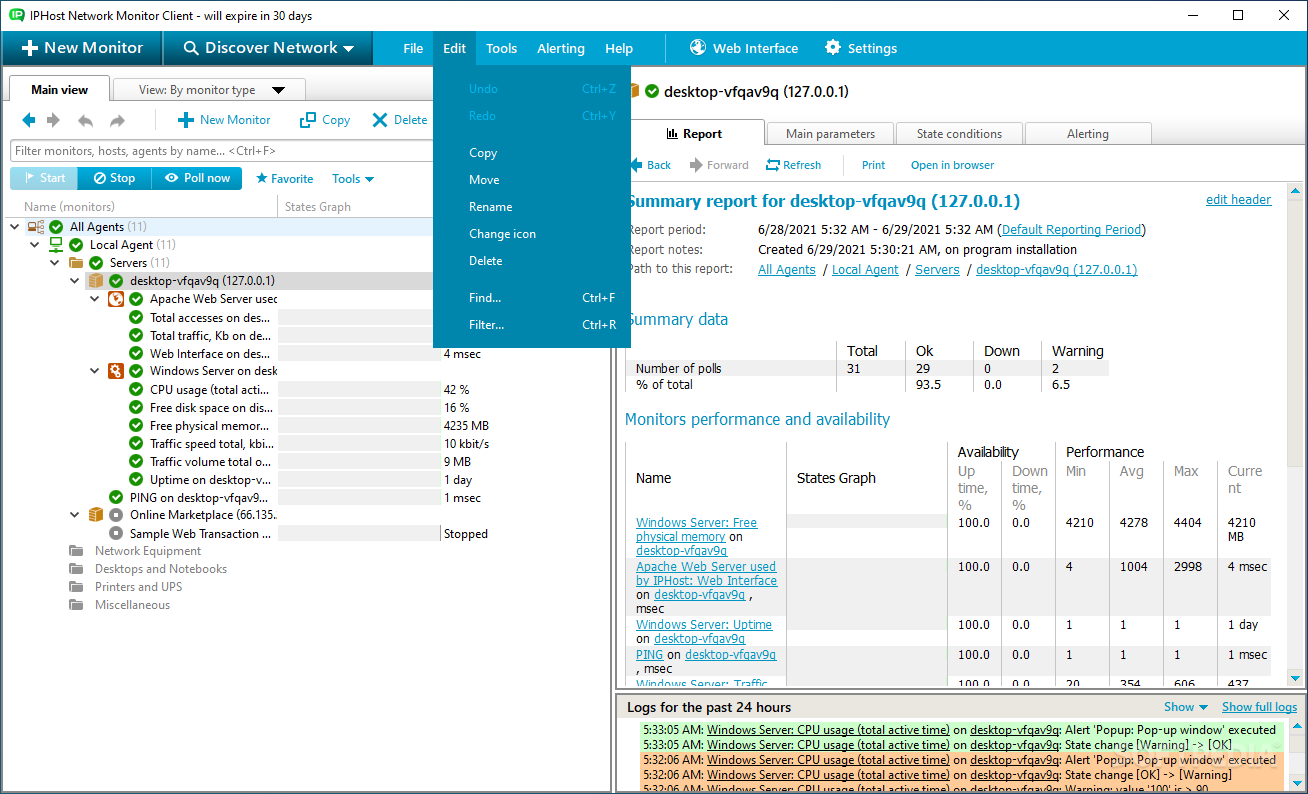Switch to the Main view tab
Screen dimensions: 1308x794
pos(59,89)
